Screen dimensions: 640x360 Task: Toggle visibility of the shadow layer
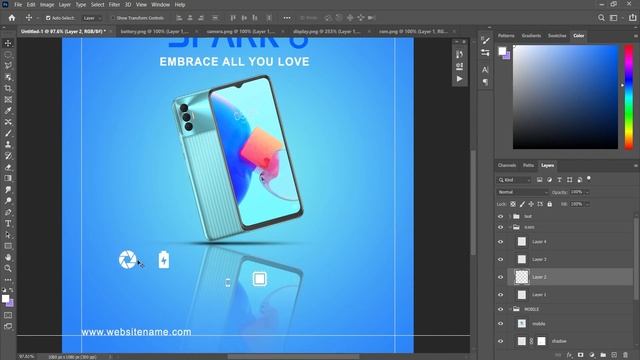click(x=500, y=341)
